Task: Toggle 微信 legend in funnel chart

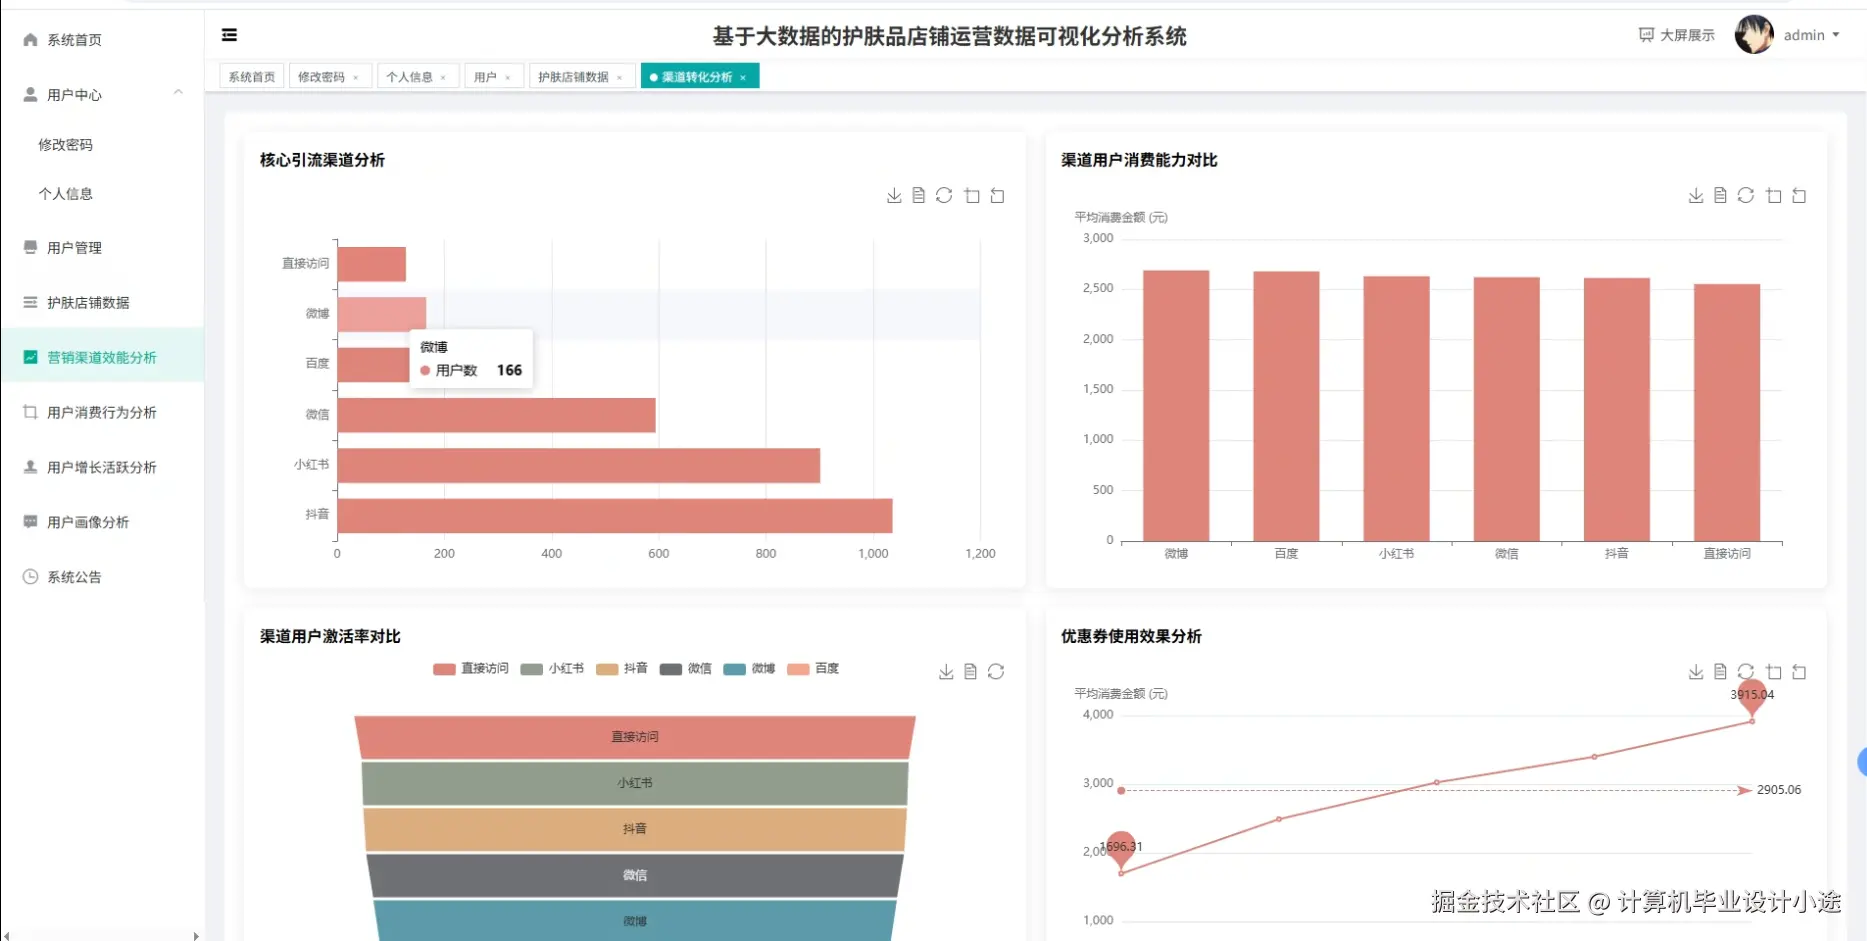Action: [686, 669]
